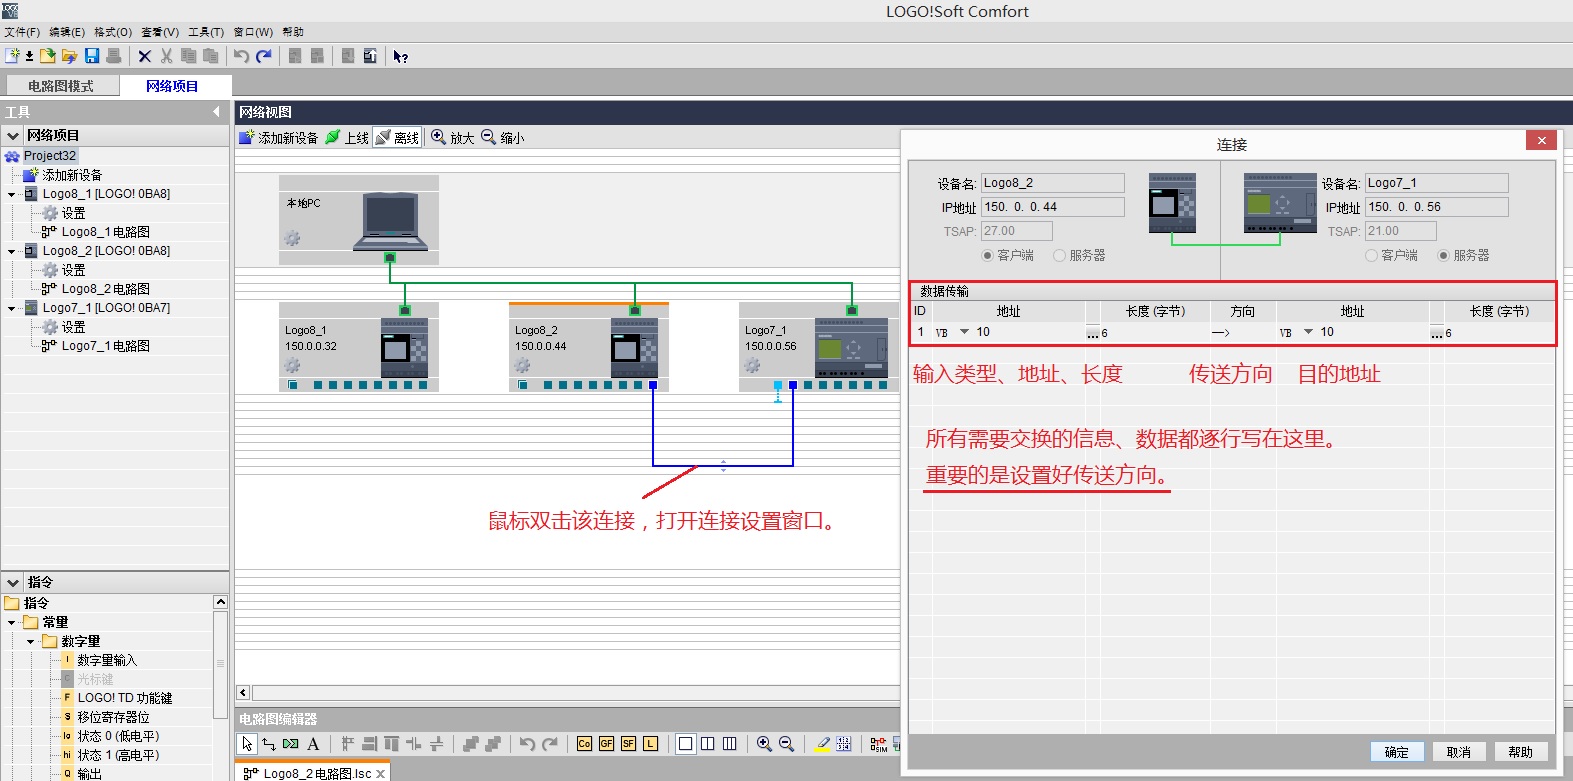Click 添加新设备 in the network view toolbar
The height and width of the screenshot is (781, 1573).
click(x=279, y=138)
